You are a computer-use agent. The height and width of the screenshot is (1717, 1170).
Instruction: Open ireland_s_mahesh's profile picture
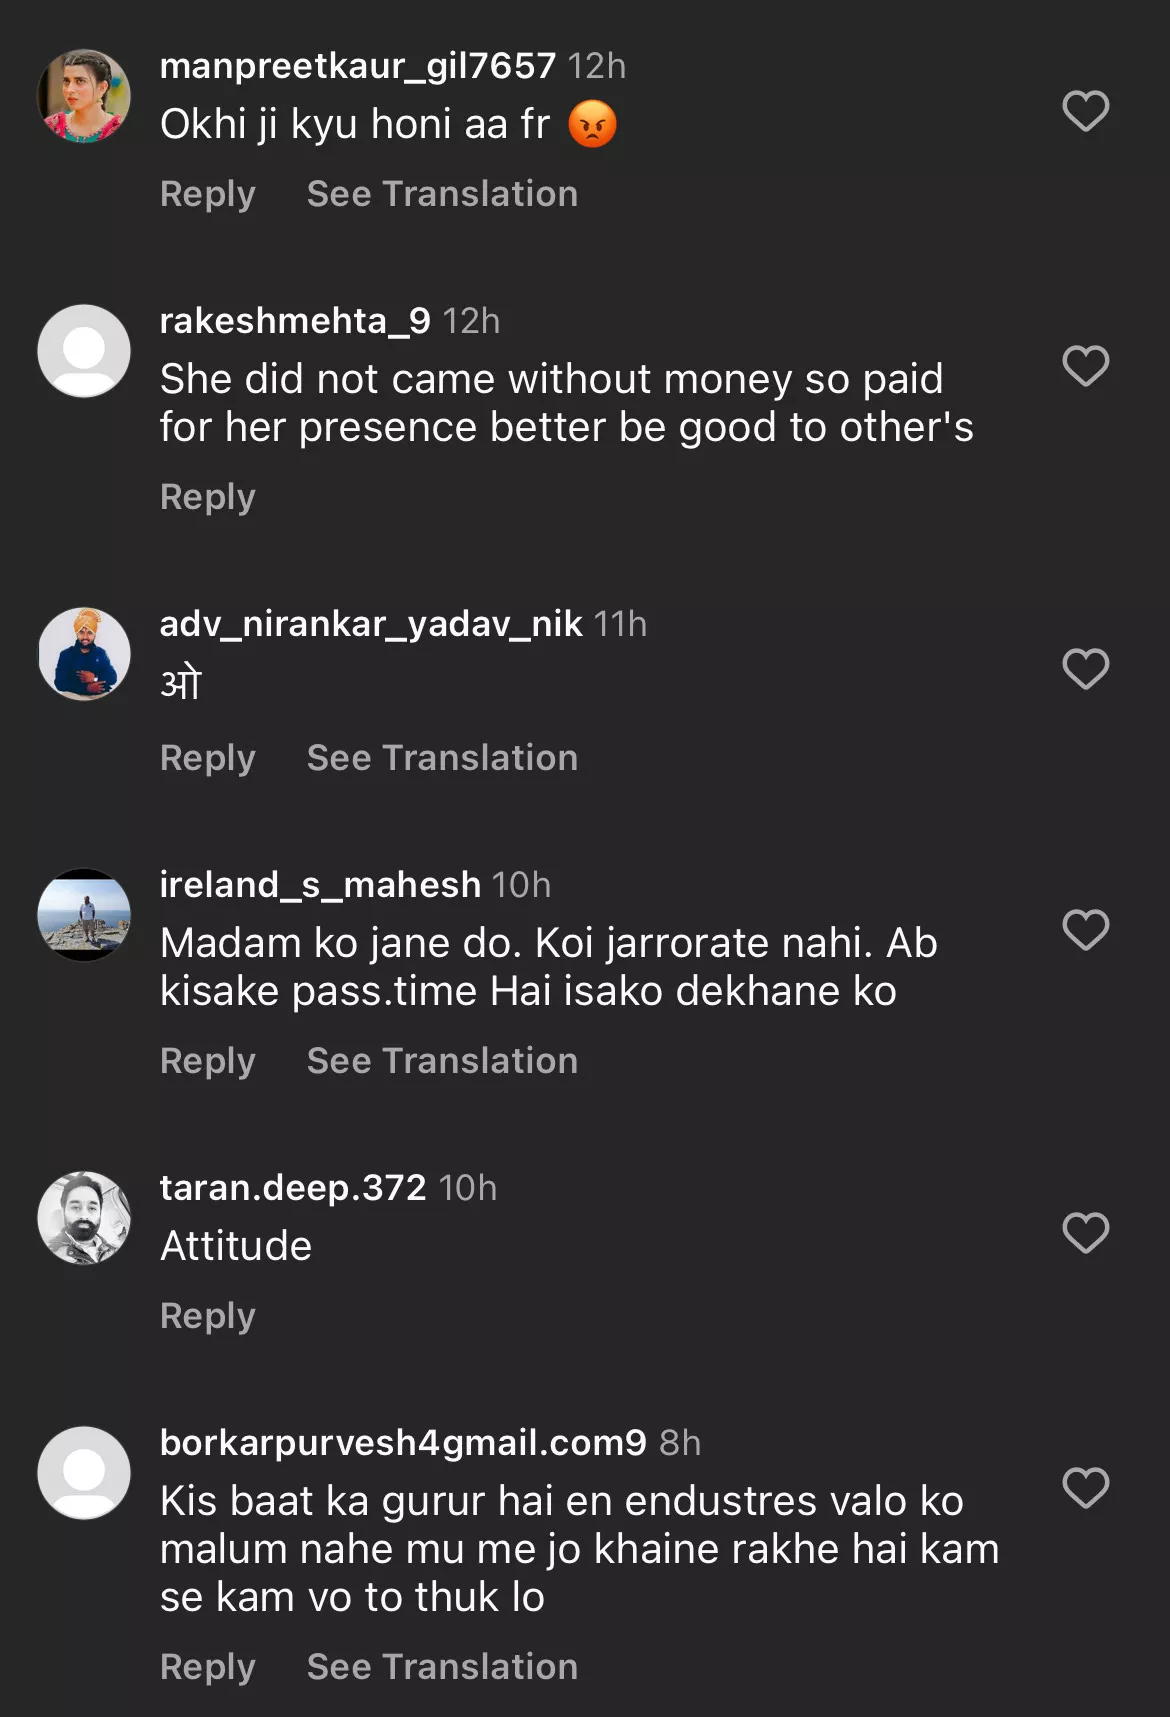[x=84, y=915]
